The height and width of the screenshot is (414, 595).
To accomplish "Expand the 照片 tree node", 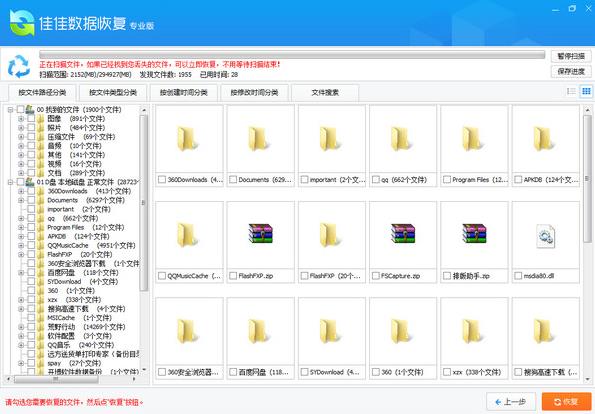I will pos(21,128).
